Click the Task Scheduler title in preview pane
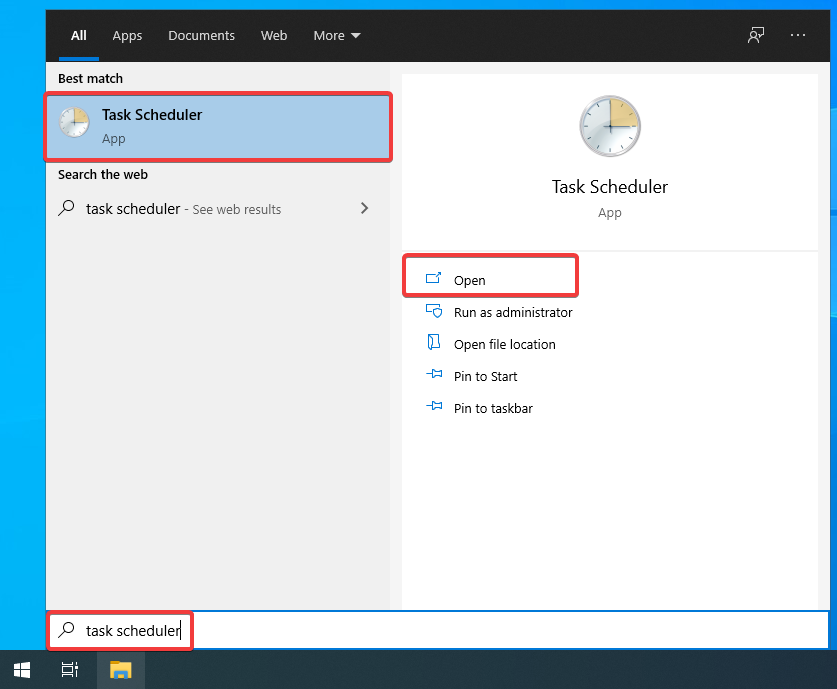 click(x=610, y=187)
